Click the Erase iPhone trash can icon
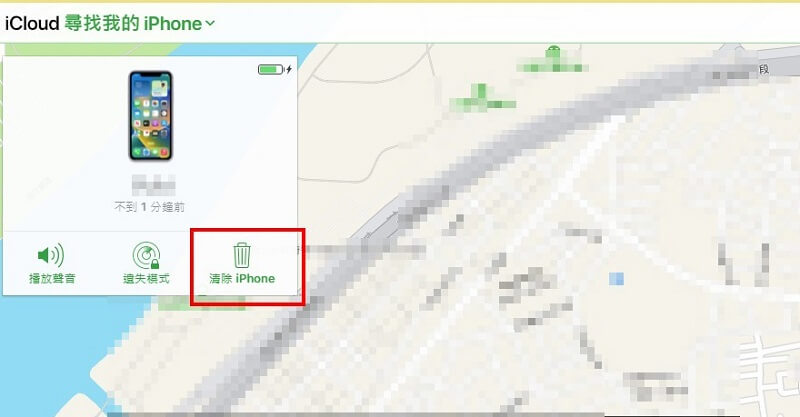This screenshot has width=800, height=417. pyautogui.click(x=242, y=255)
